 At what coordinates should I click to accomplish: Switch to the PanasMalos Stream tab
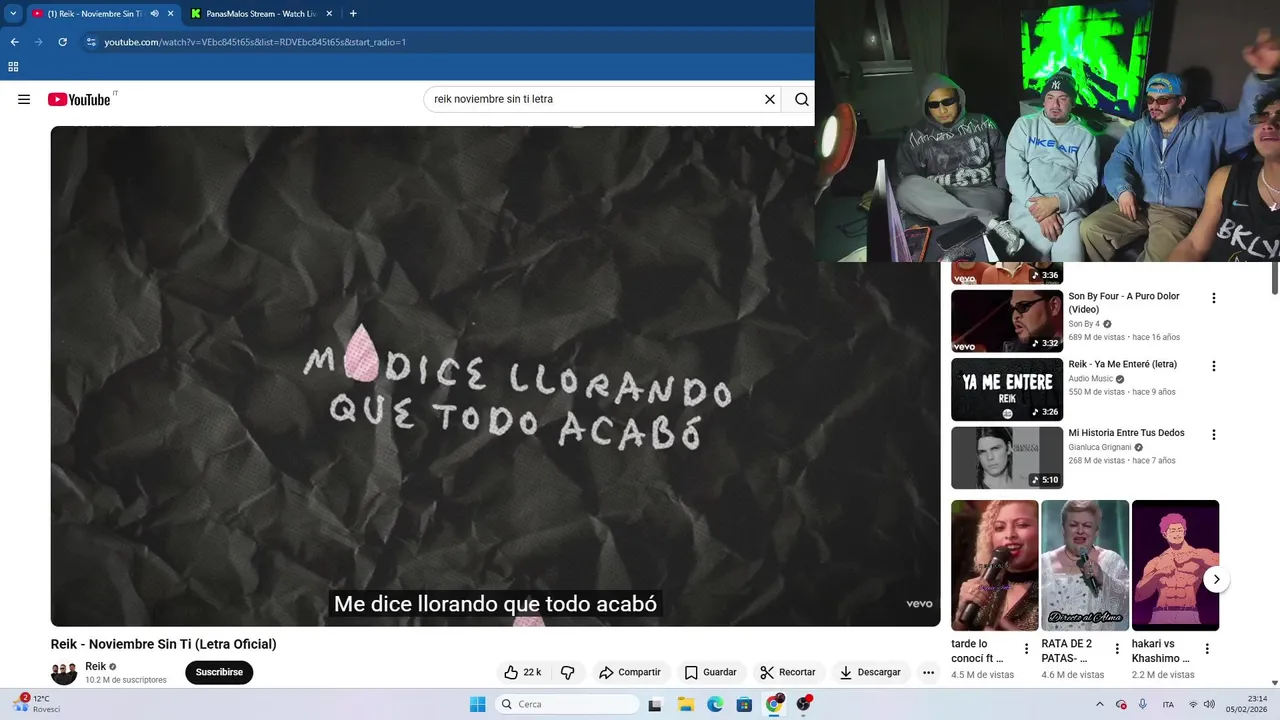(260, 14)
